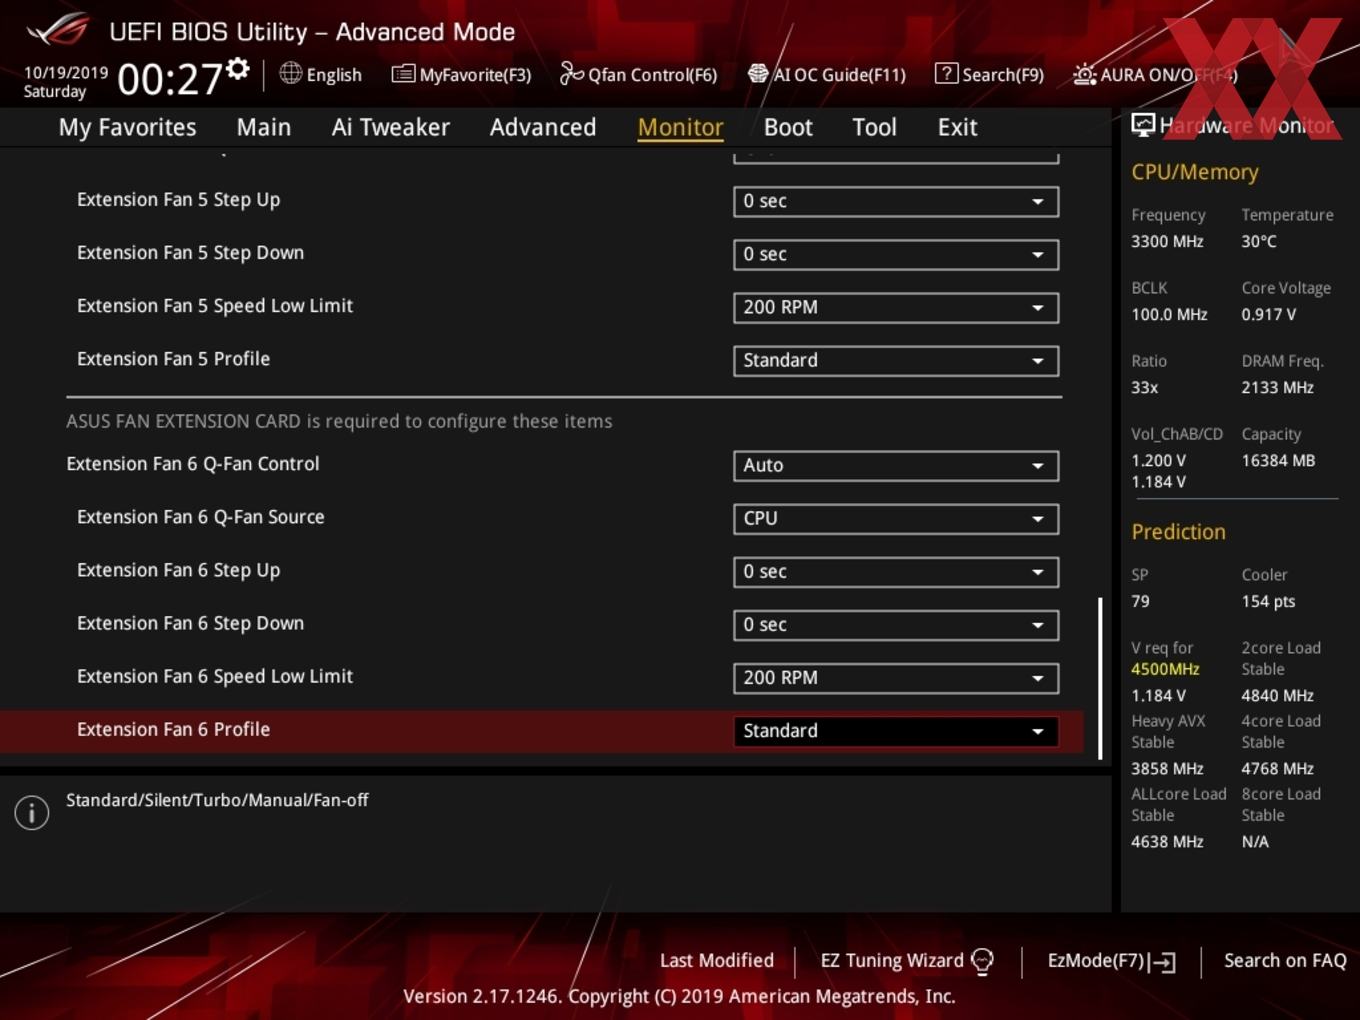
Task: Click the EzMode(F7) exit arrow icon
Action: (1163, 962)
